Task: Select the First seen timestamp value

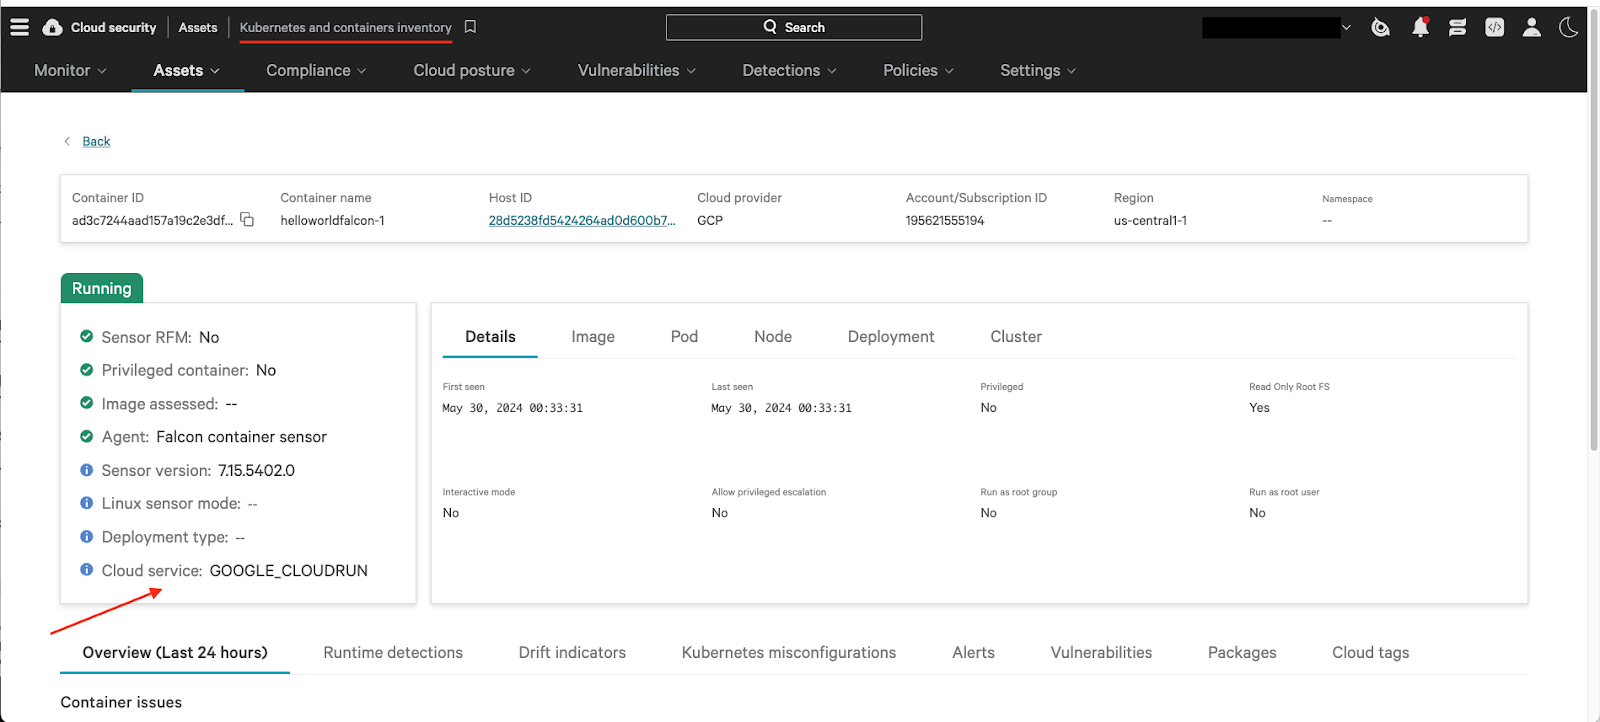Action: (x=512, y=408)
